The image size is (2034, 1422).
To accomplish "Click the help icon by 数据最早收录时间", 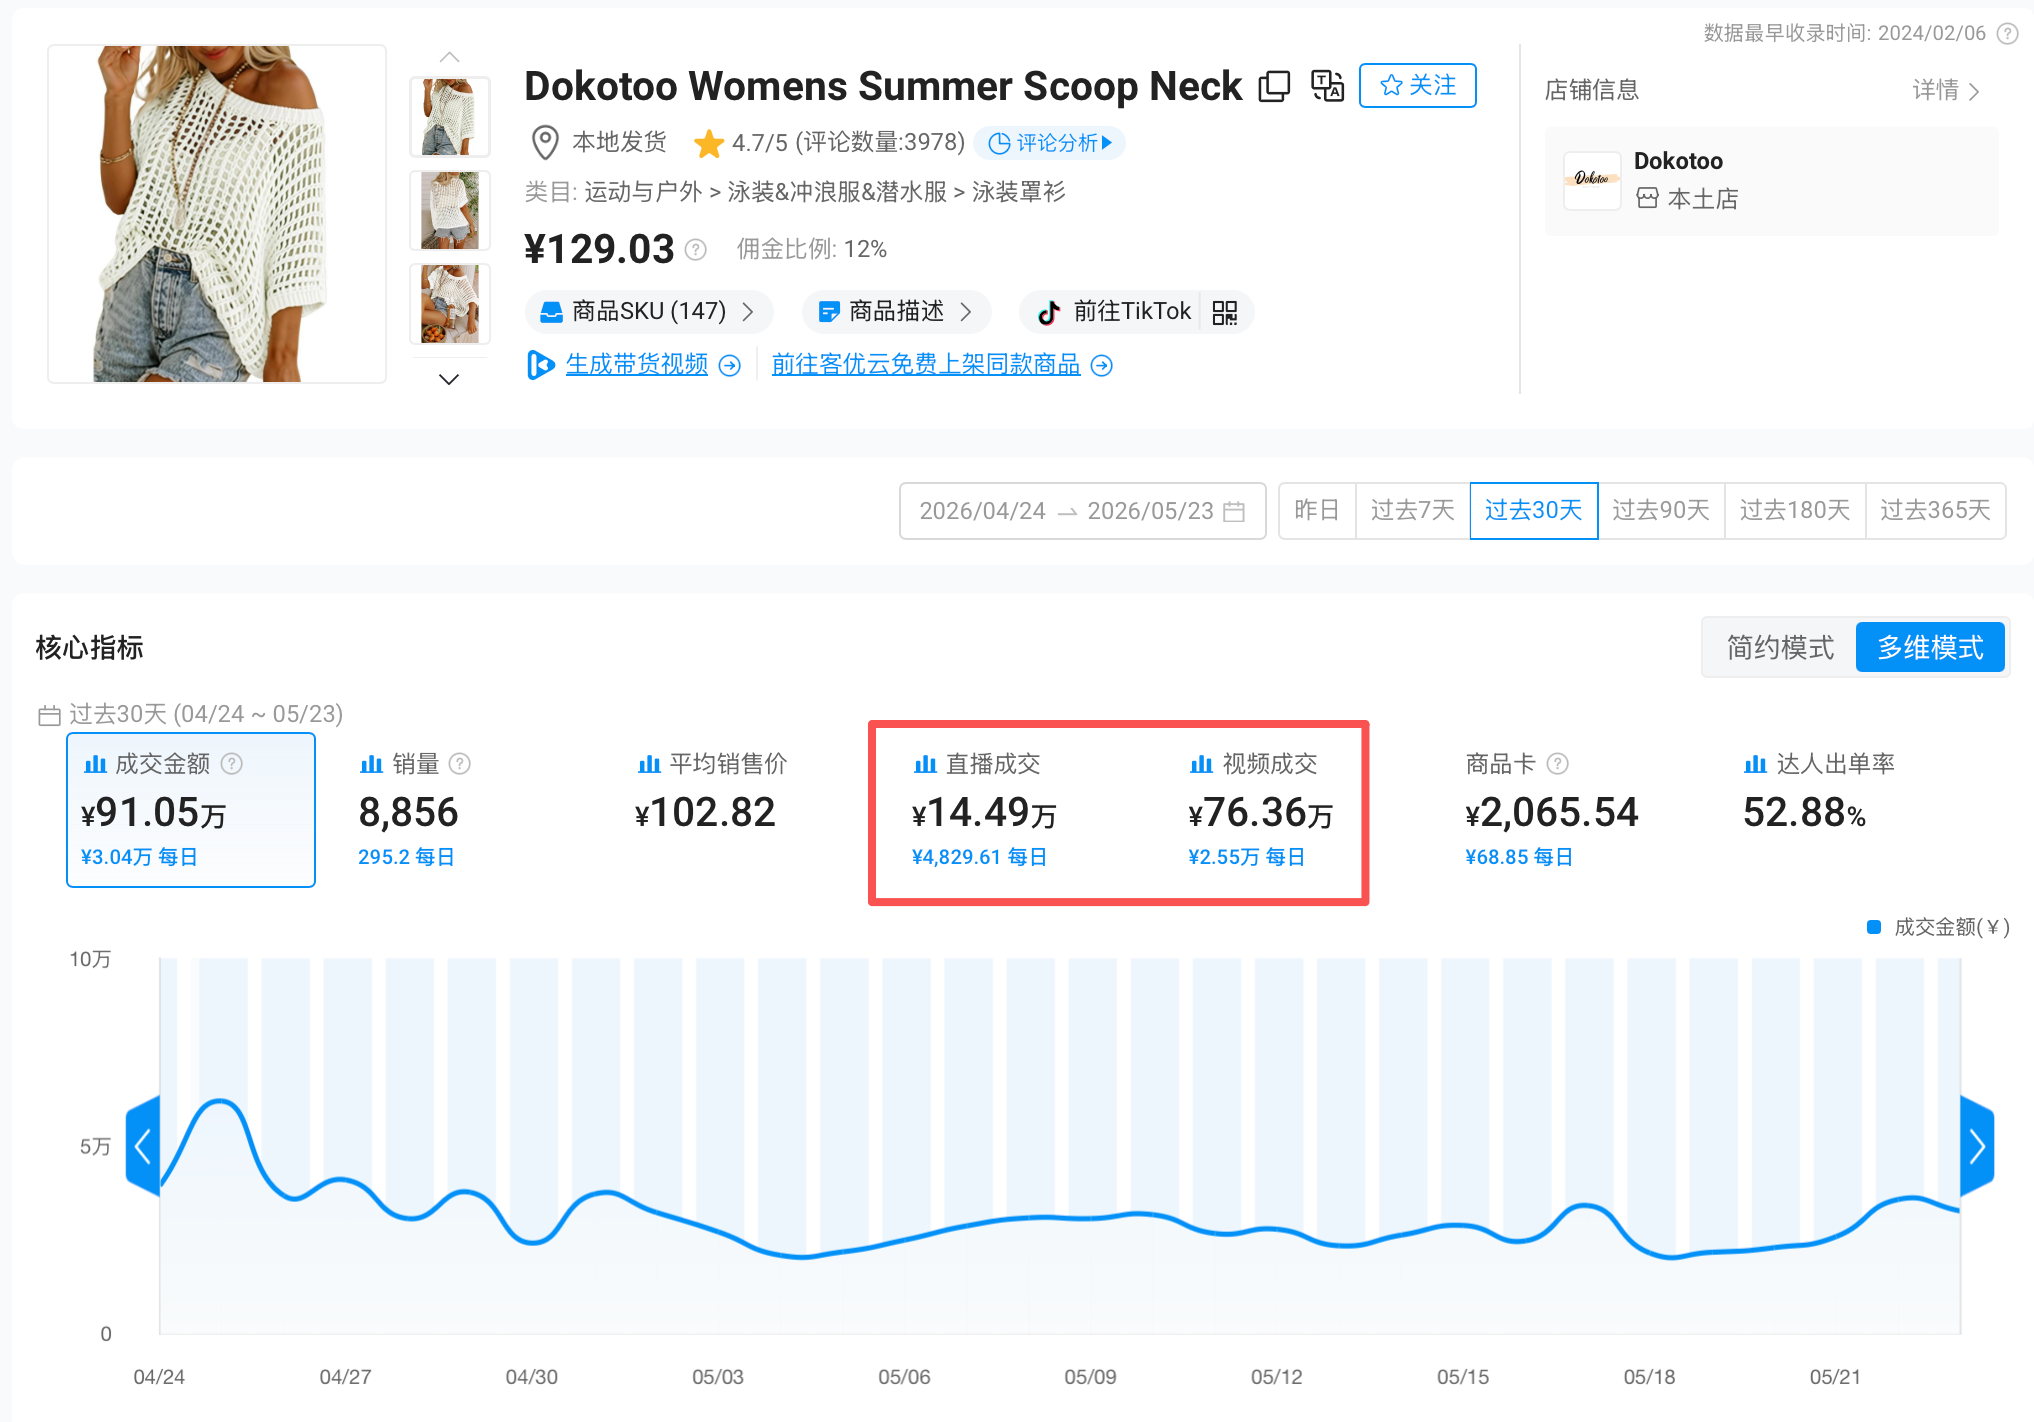I will click(2007, 33).
